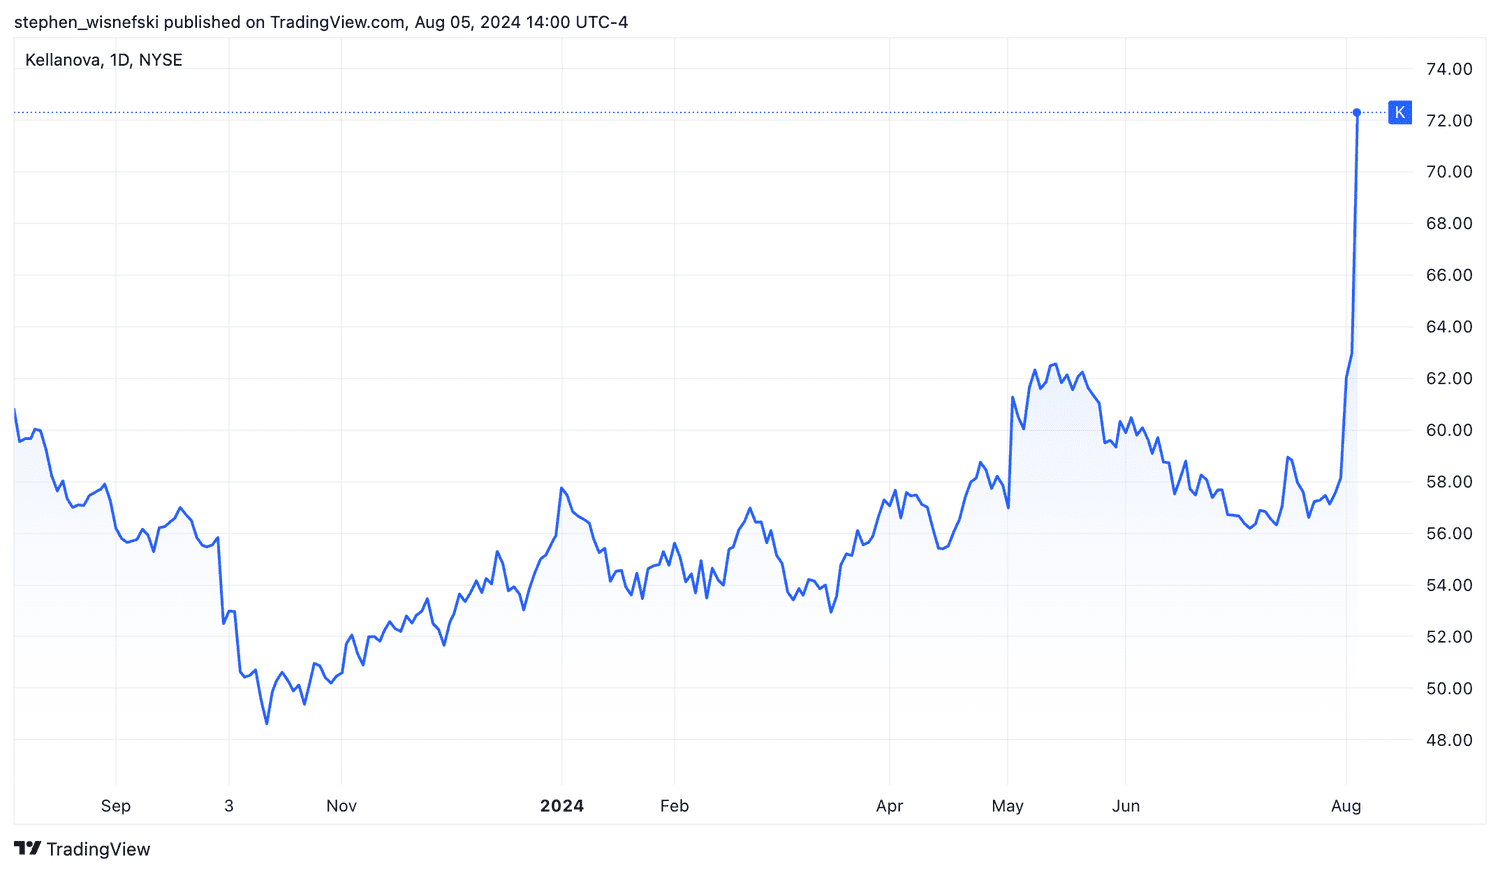Click the 72.00 price axis label

coord(1449,120)
